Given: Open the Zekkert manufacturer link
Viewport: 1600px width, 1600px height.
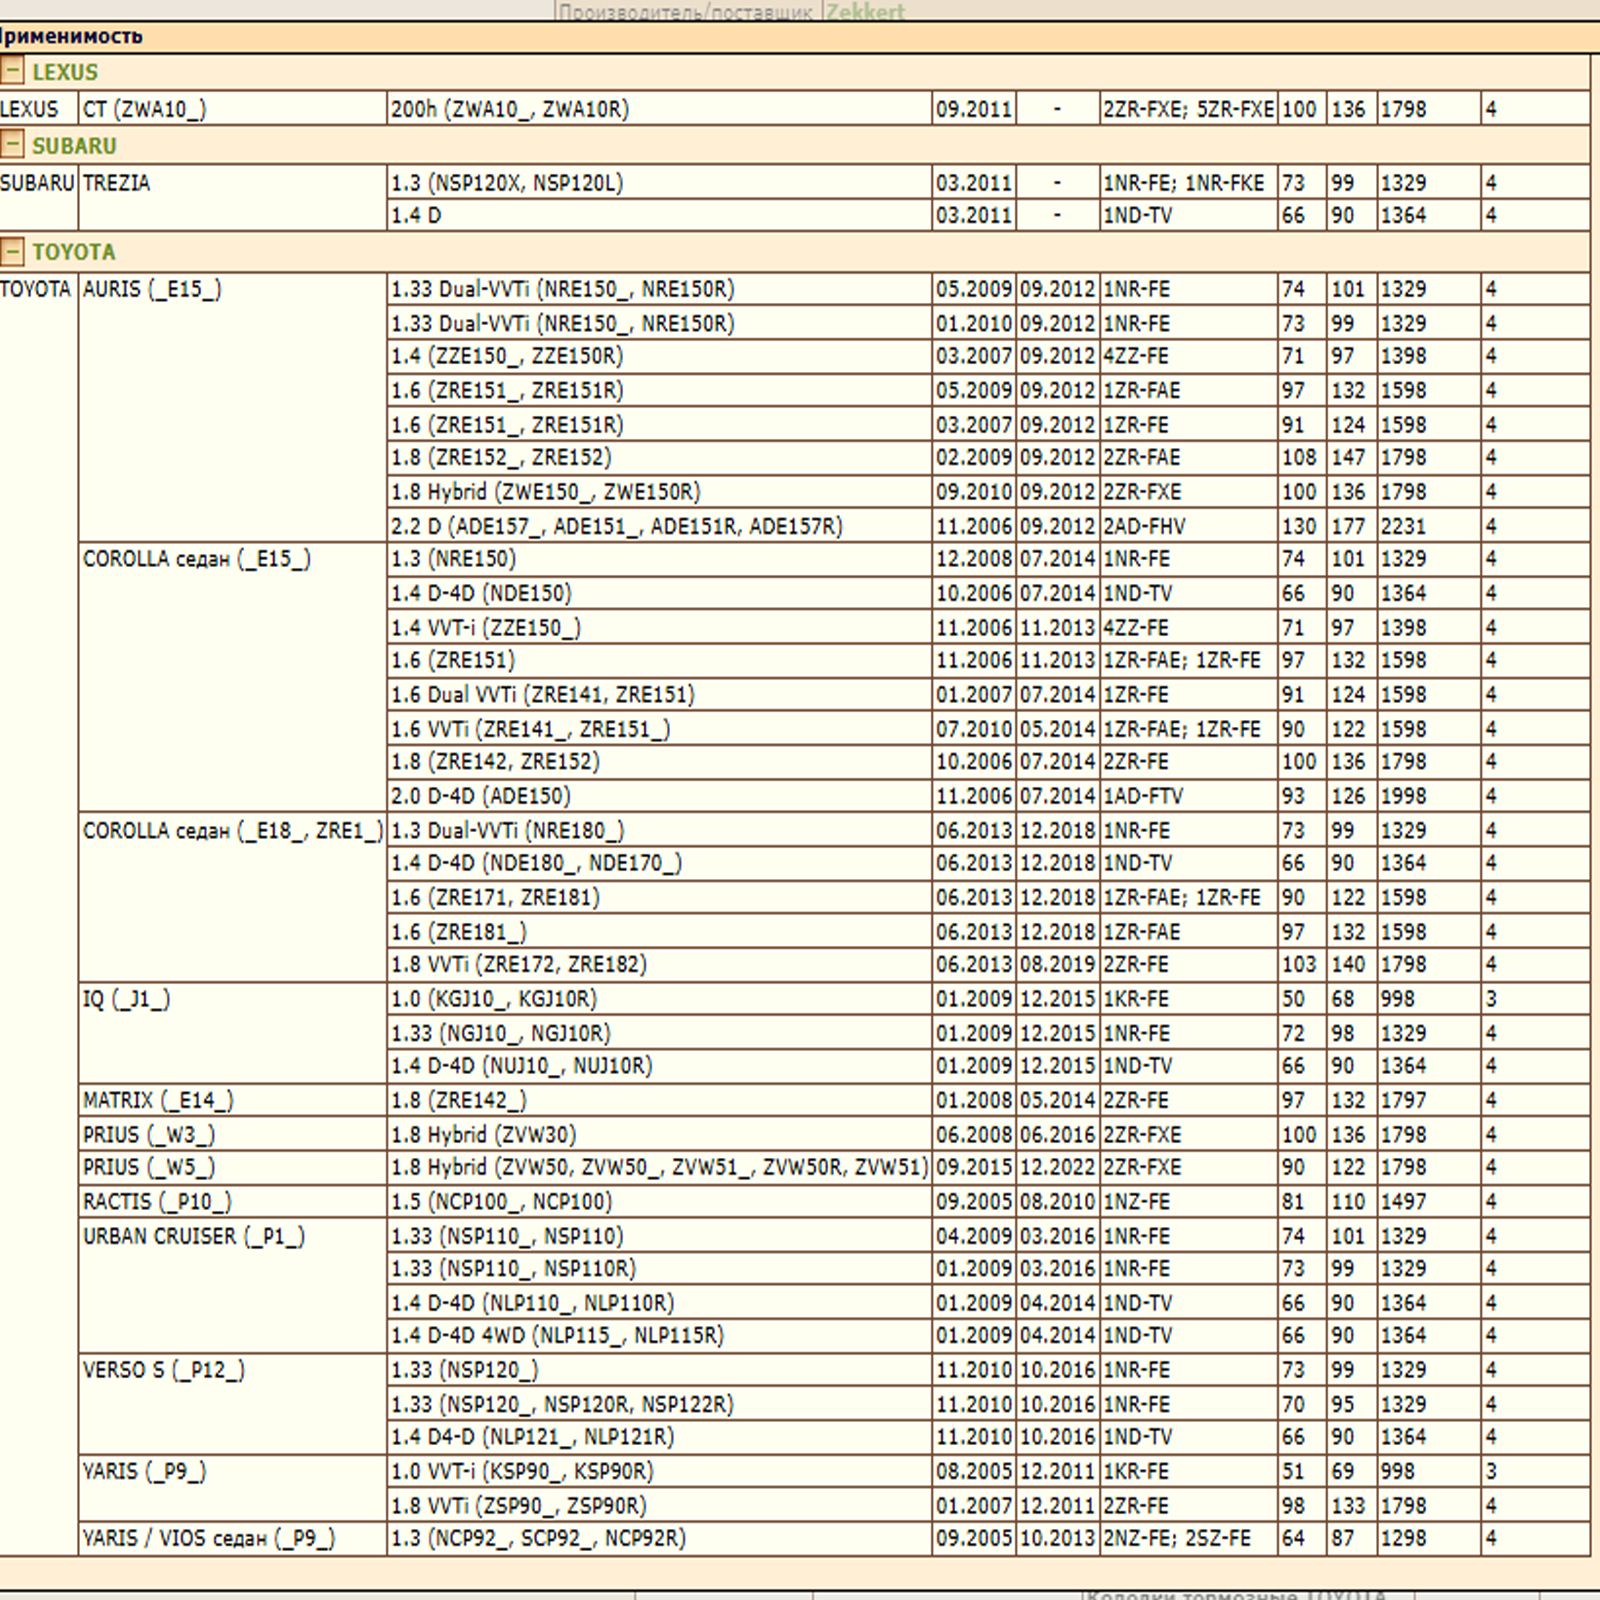Looking at the screenshot, I should point(864,12).
